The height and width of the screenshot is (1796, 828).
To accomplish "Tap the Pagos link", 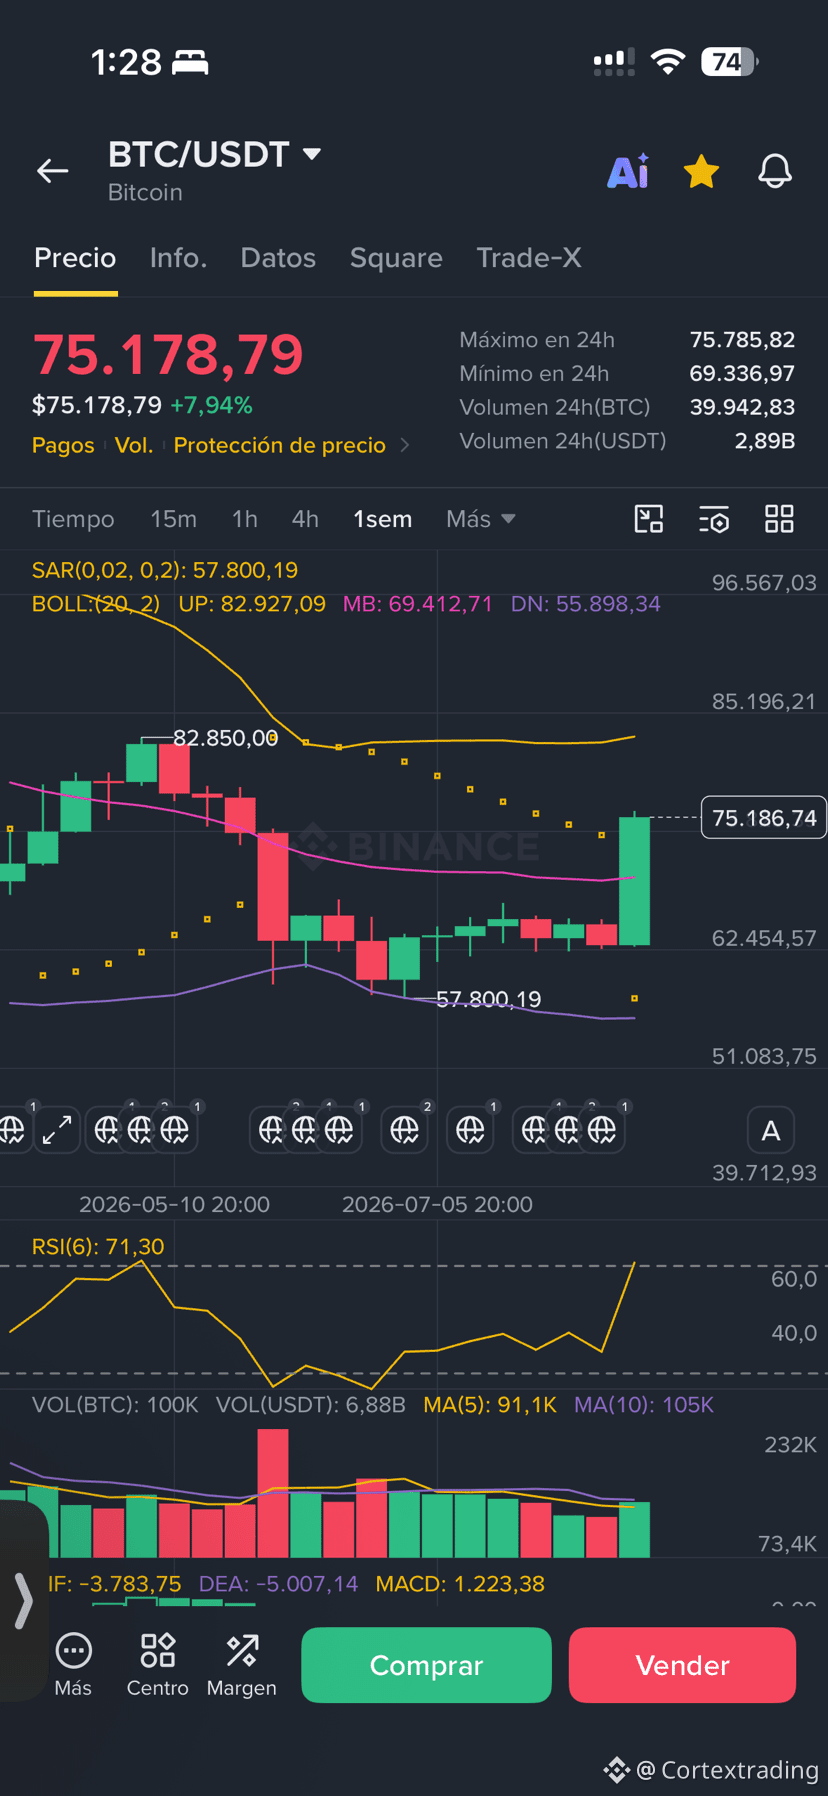I will pyautogui.click(x=63, y=445).
